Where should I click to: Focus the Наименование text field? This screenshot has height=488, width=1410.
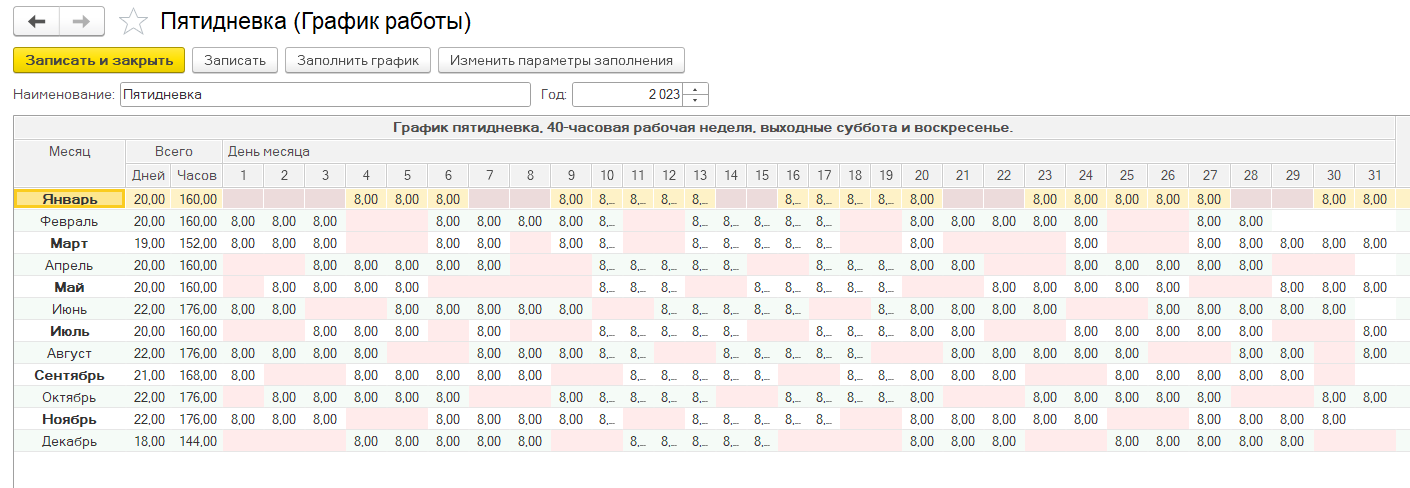click(x=324, y=94)
